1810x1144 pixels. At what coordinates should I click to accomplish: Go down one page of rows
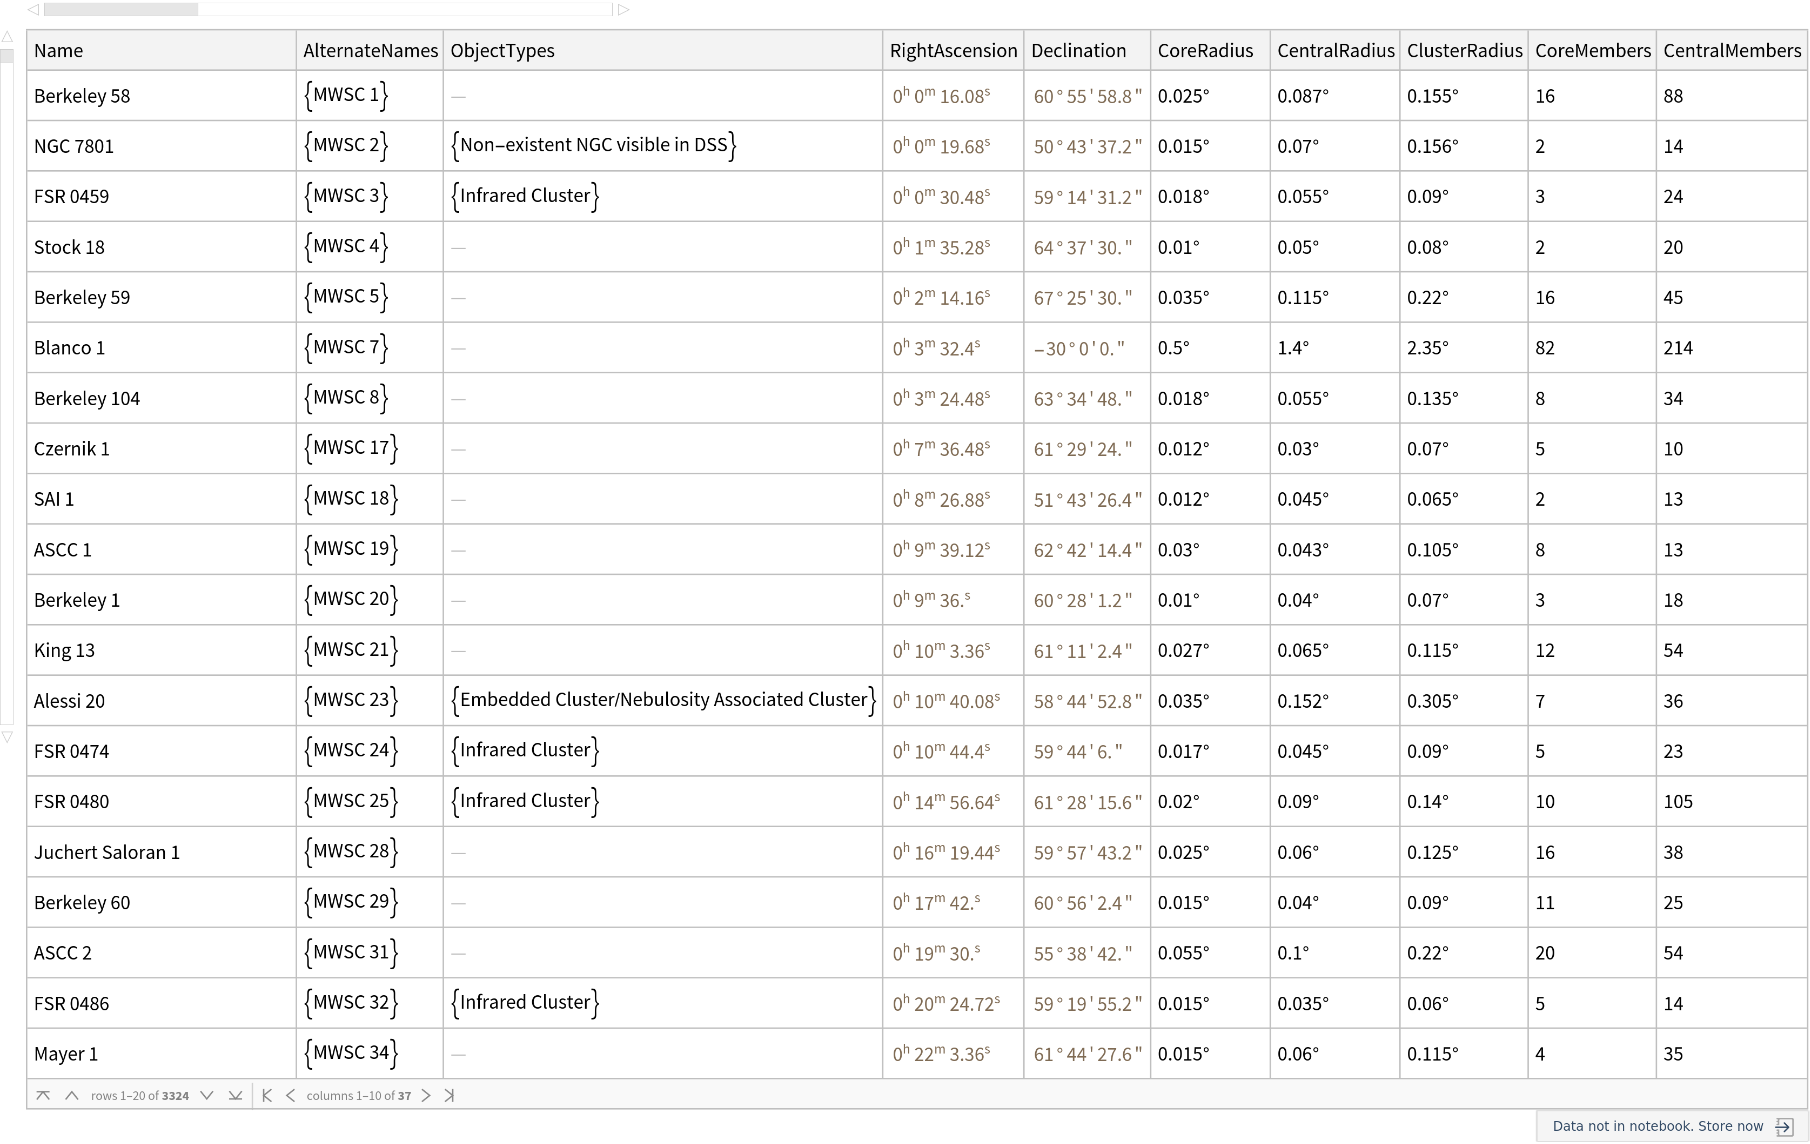tap(207, 1096)
